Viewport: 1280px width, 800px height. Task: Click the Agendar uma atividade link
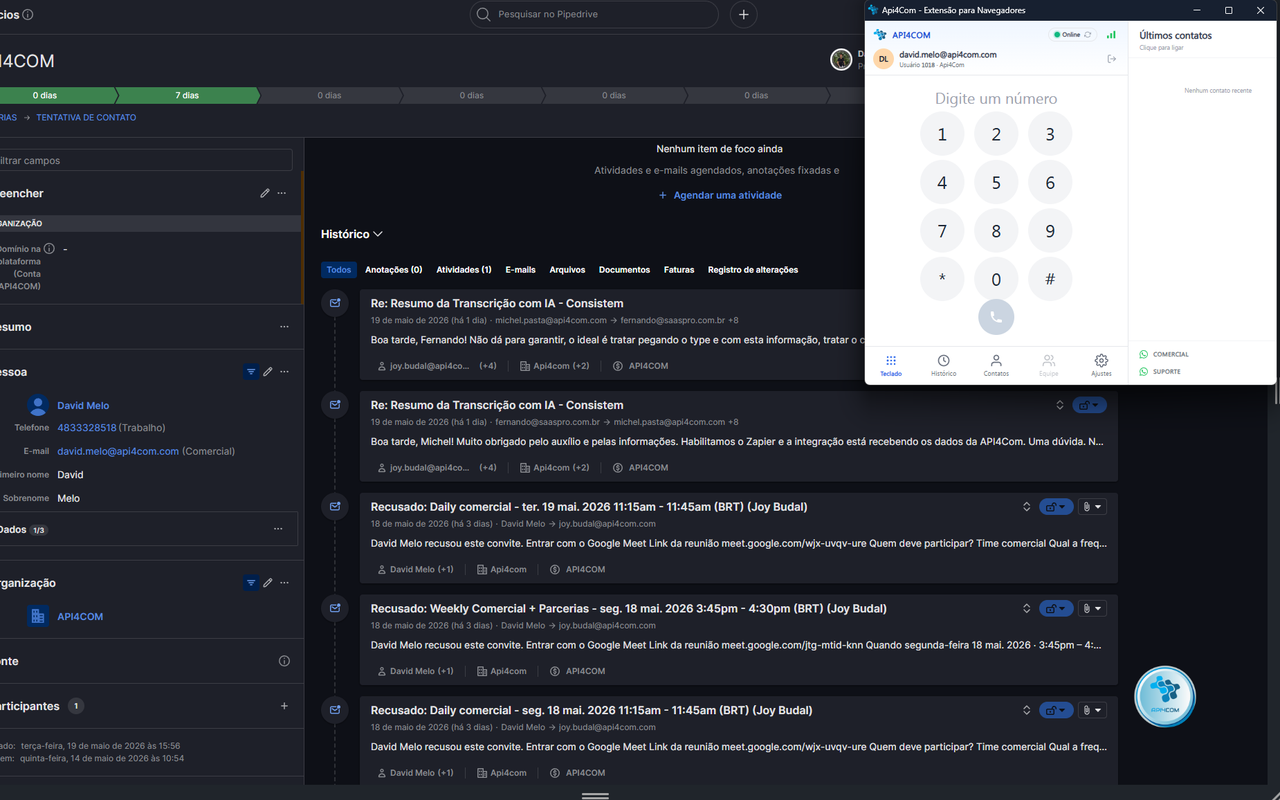(720, 195)
